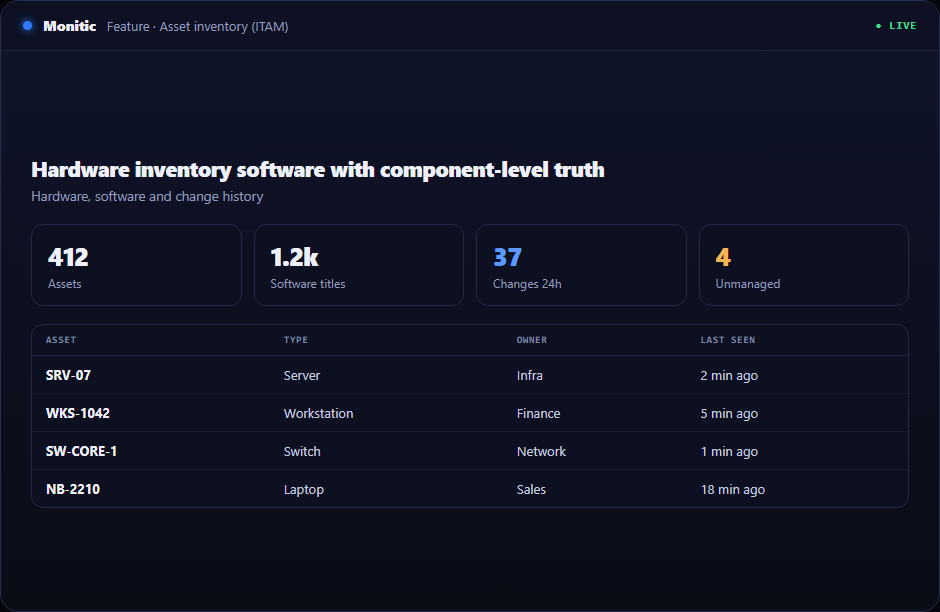The height and width of the screenshot is (612, 940).
Task: Select the Feature · Asset inventory (ITAM) breadcrumb
Action: tap(197, 26)
